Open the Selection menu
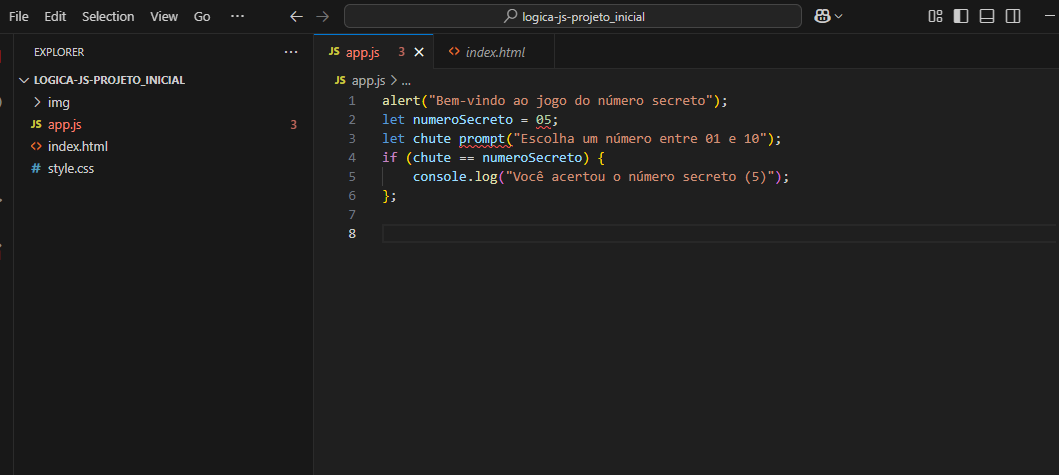Viewport: 1059px width, 475px height. 108,16
